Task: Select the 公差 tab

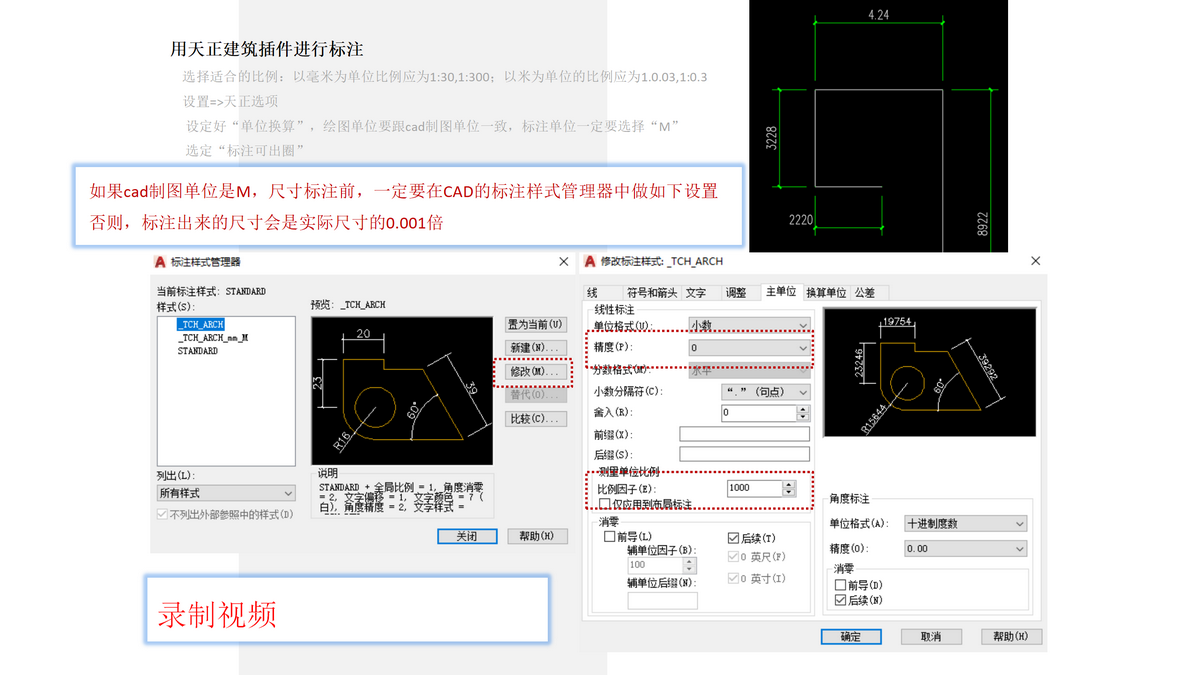Action: [x=865, y=292]
